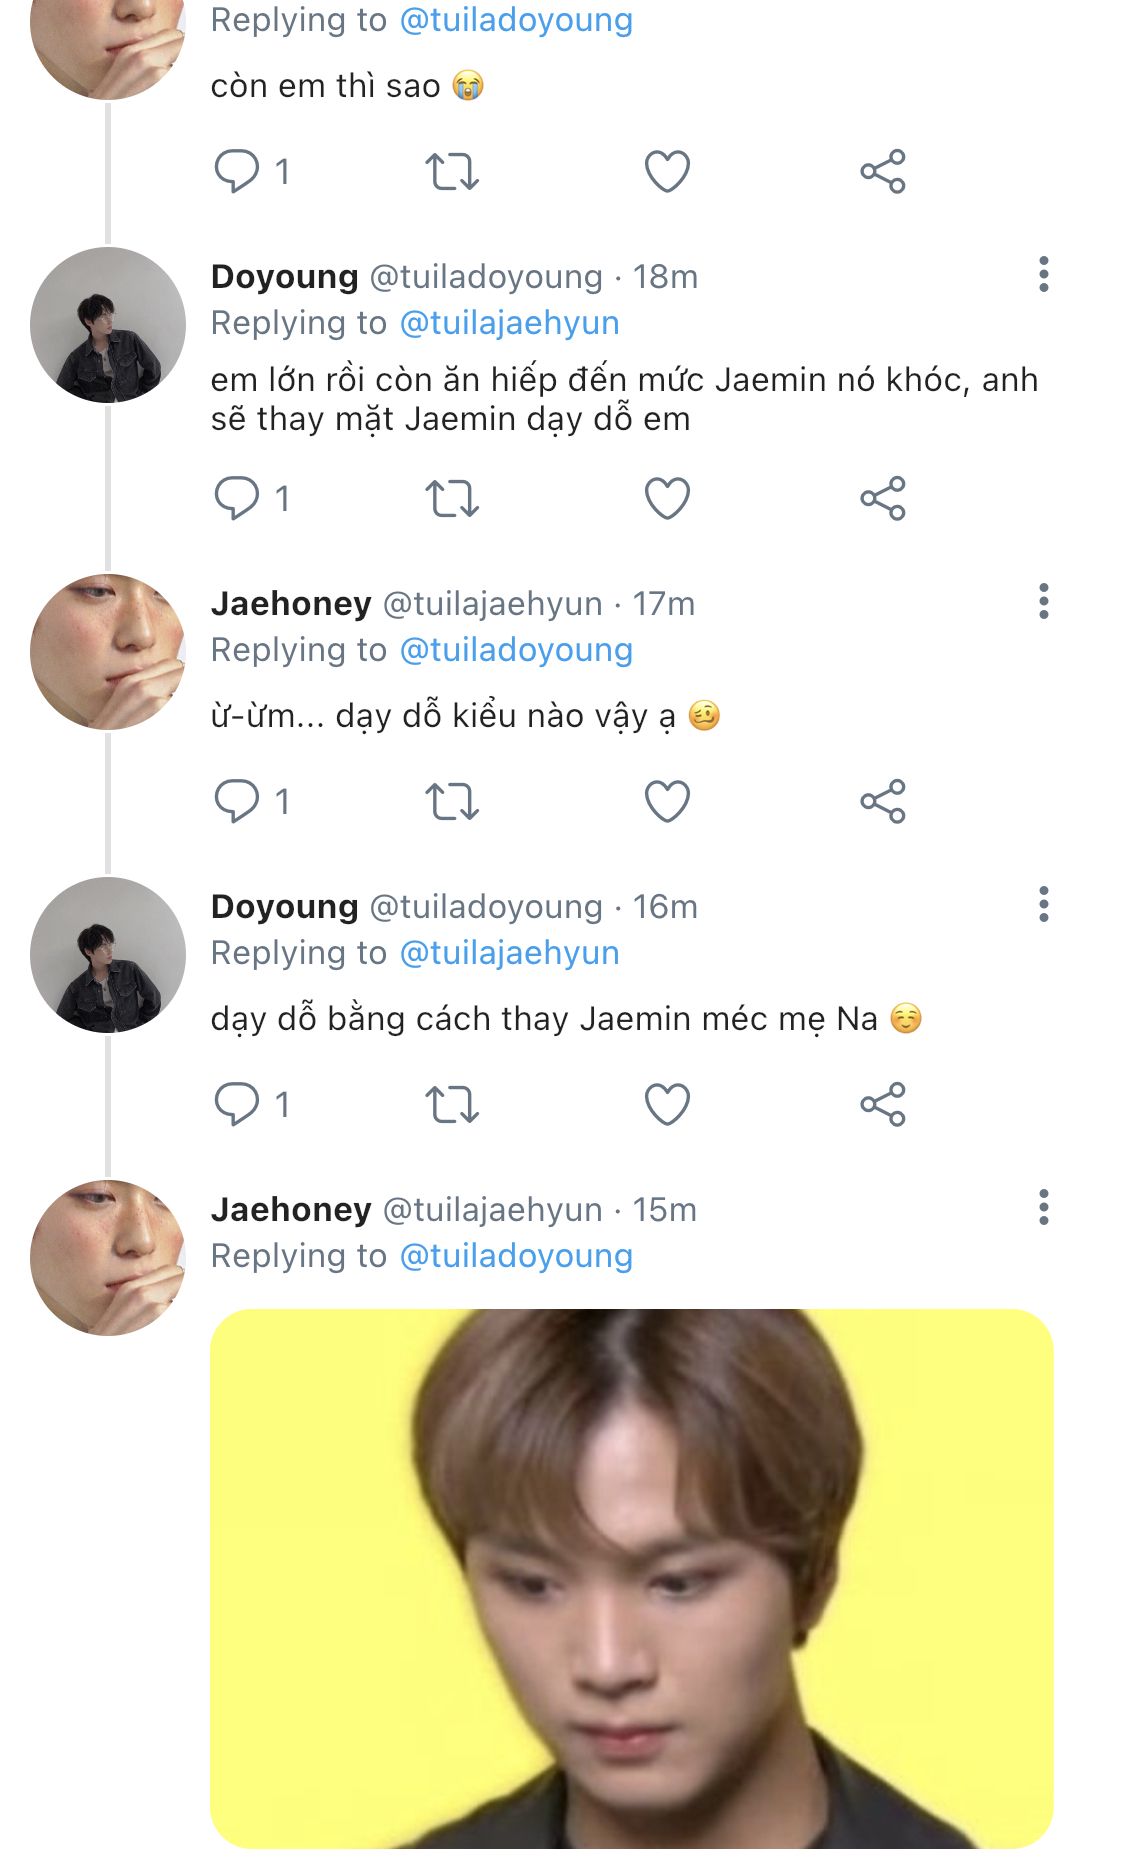The width and height of the screenshot is (1125, 1863).
Task: Share Doyoung's 18m tweet
Action: pyautogui.click(x=882, y=498)
